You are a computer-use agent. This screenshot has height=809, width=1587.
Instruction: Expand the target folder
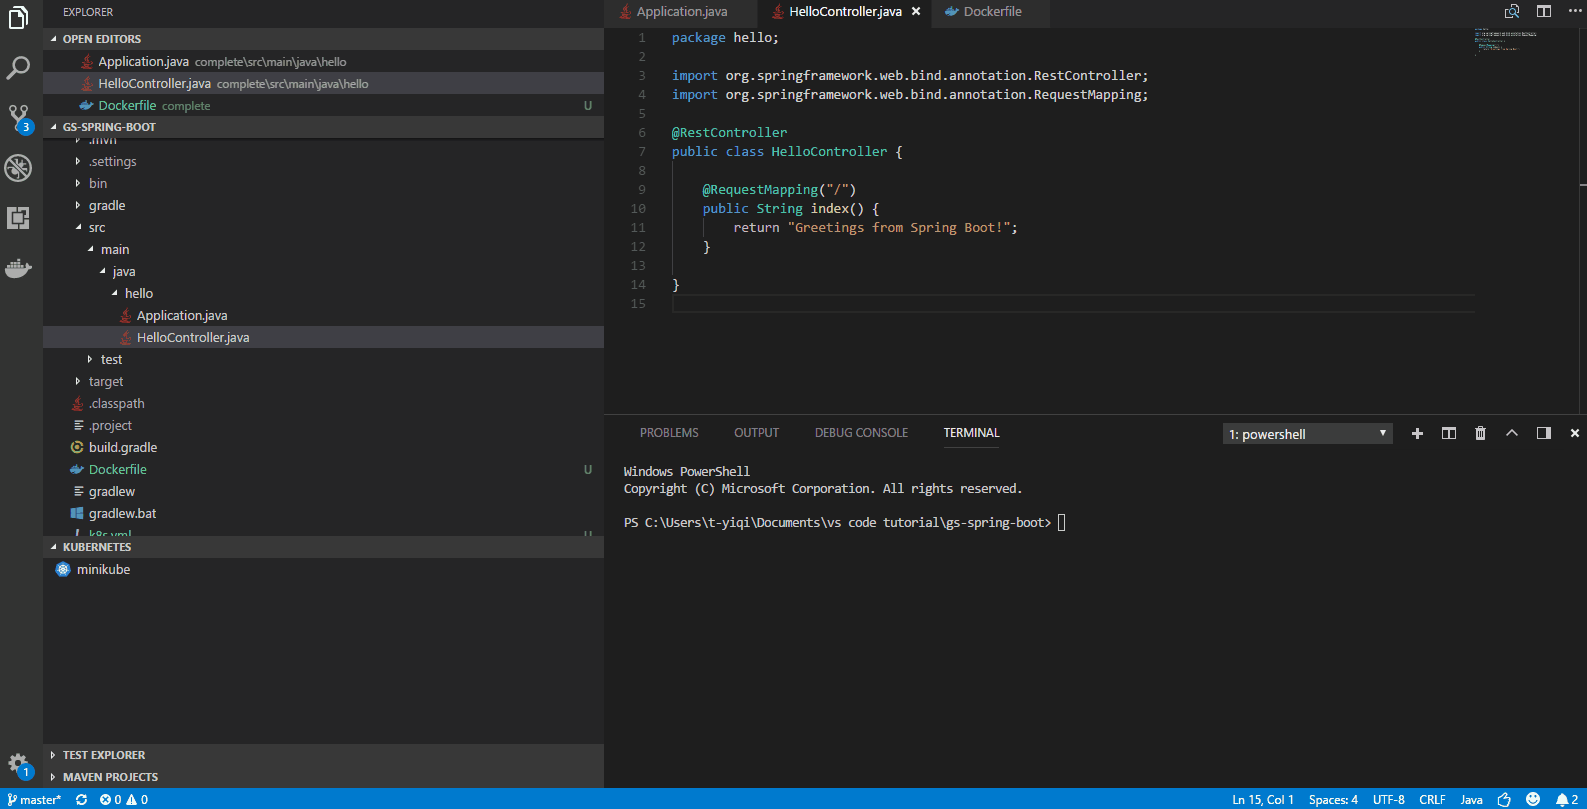106,381
